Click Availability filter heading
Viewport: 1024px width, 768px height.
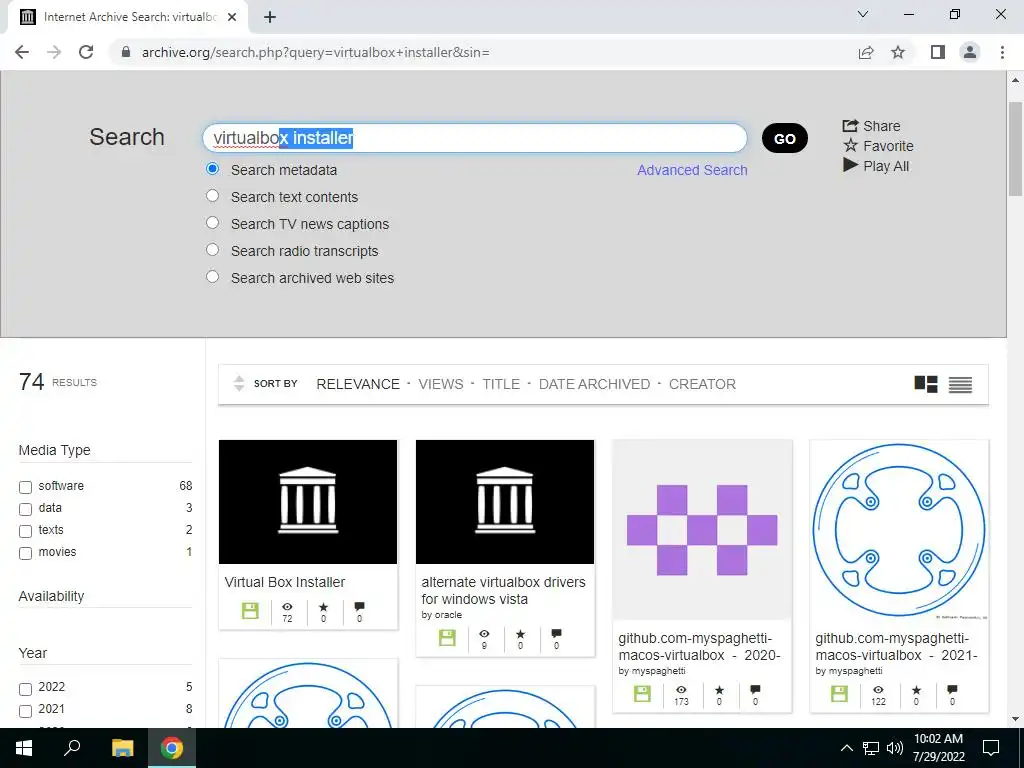pos(51,596)
